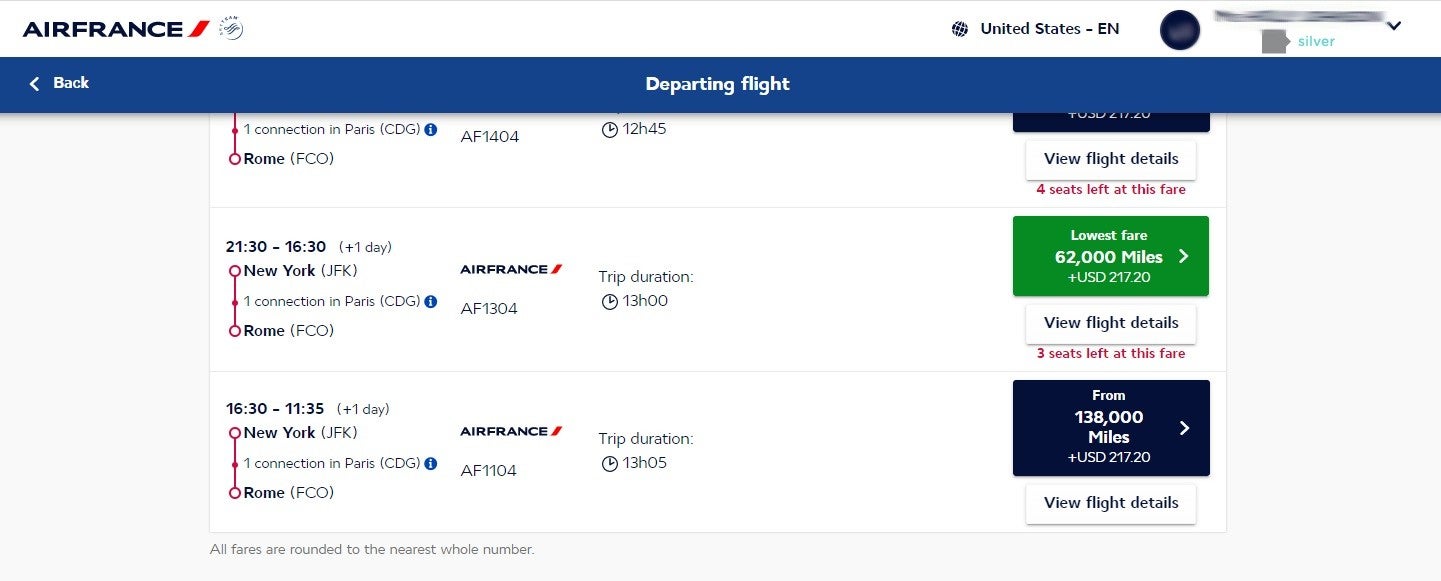Click info icon for AF1304 Paris connection

431,301
